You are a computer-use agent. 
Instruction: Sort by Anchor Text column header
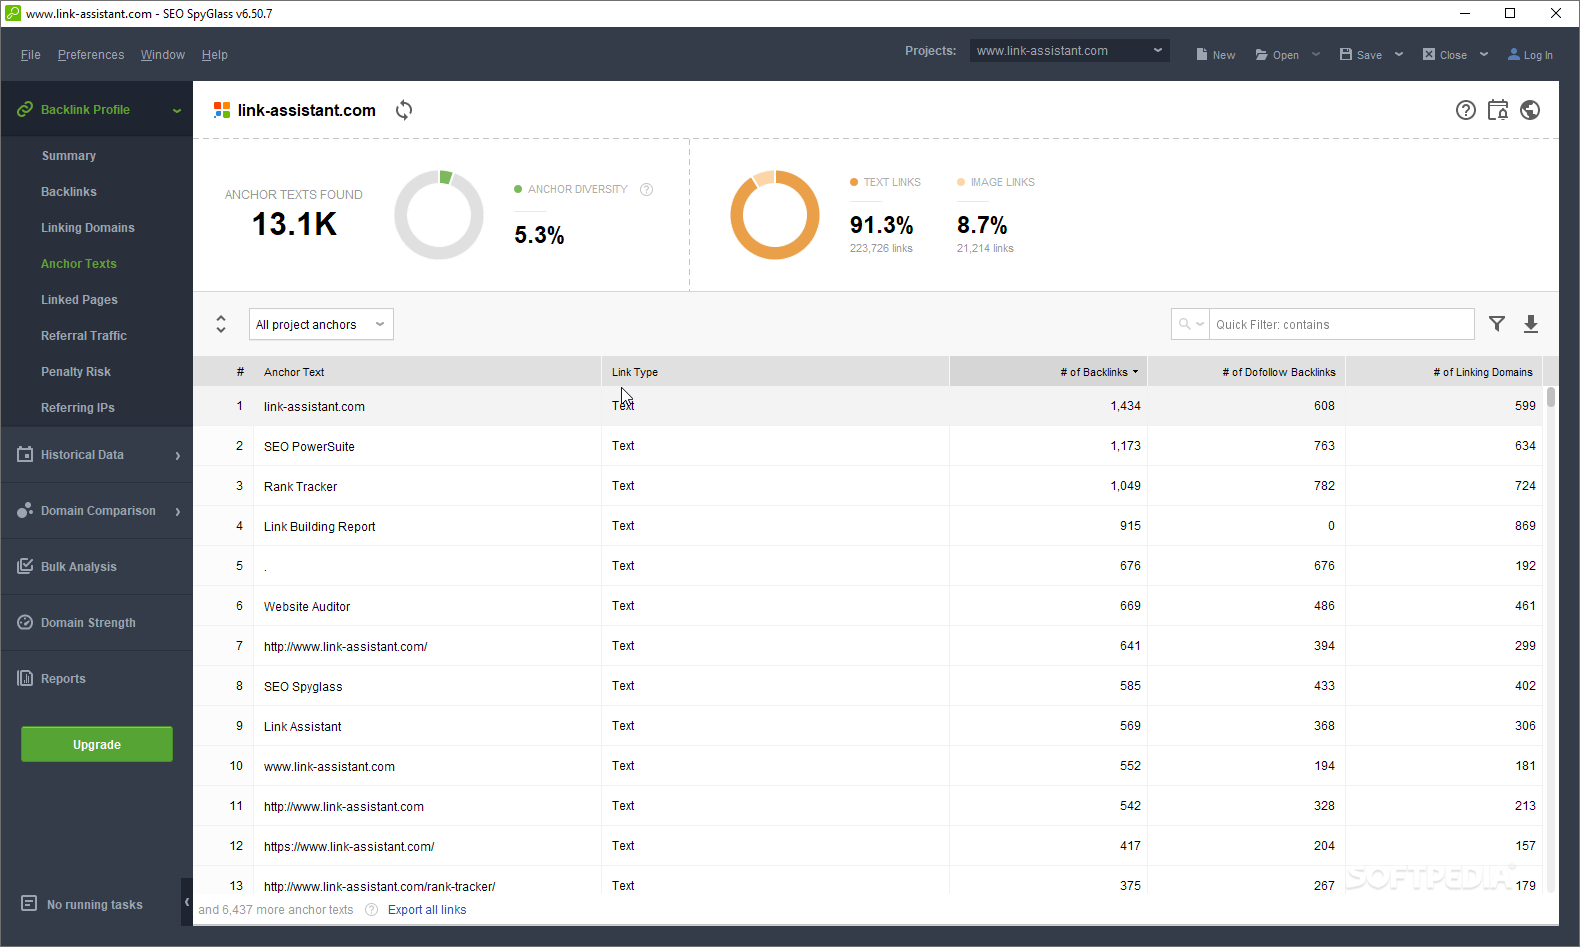click(427, 372)
